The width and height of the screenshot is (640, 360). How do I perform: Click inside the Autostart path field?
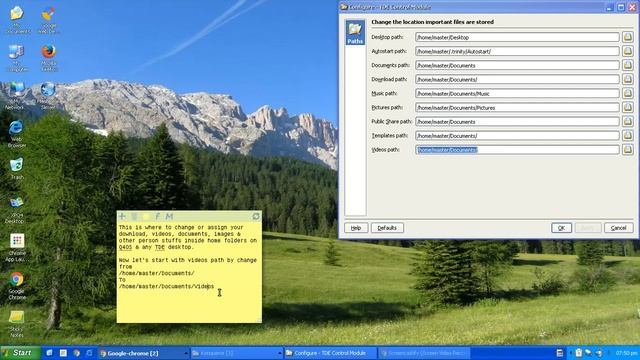point(518,51)
